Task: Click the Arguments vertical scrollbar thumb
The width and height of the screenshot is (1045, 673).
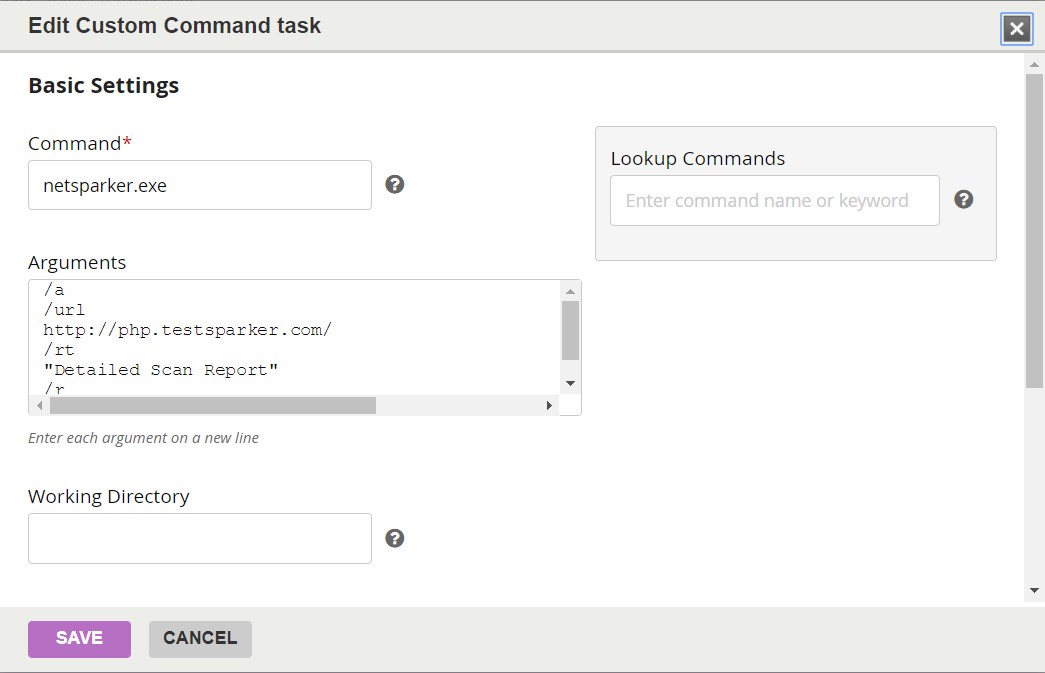Action: pos(570,330)
